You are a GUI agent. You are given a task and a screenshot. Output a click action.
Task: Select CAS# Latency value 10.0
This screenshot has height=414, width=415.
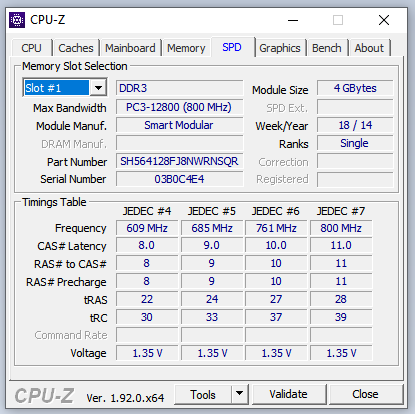276,245
